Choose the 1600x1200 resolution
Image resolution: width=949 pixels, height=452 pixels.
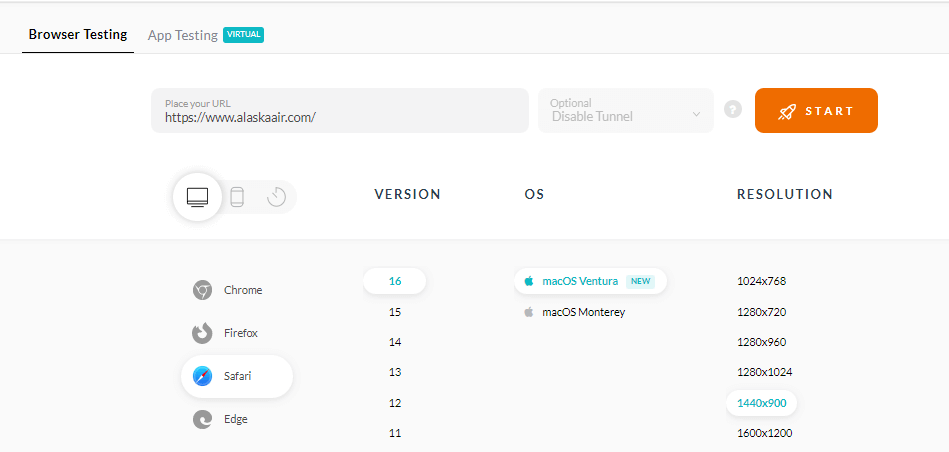pos(765,433)
